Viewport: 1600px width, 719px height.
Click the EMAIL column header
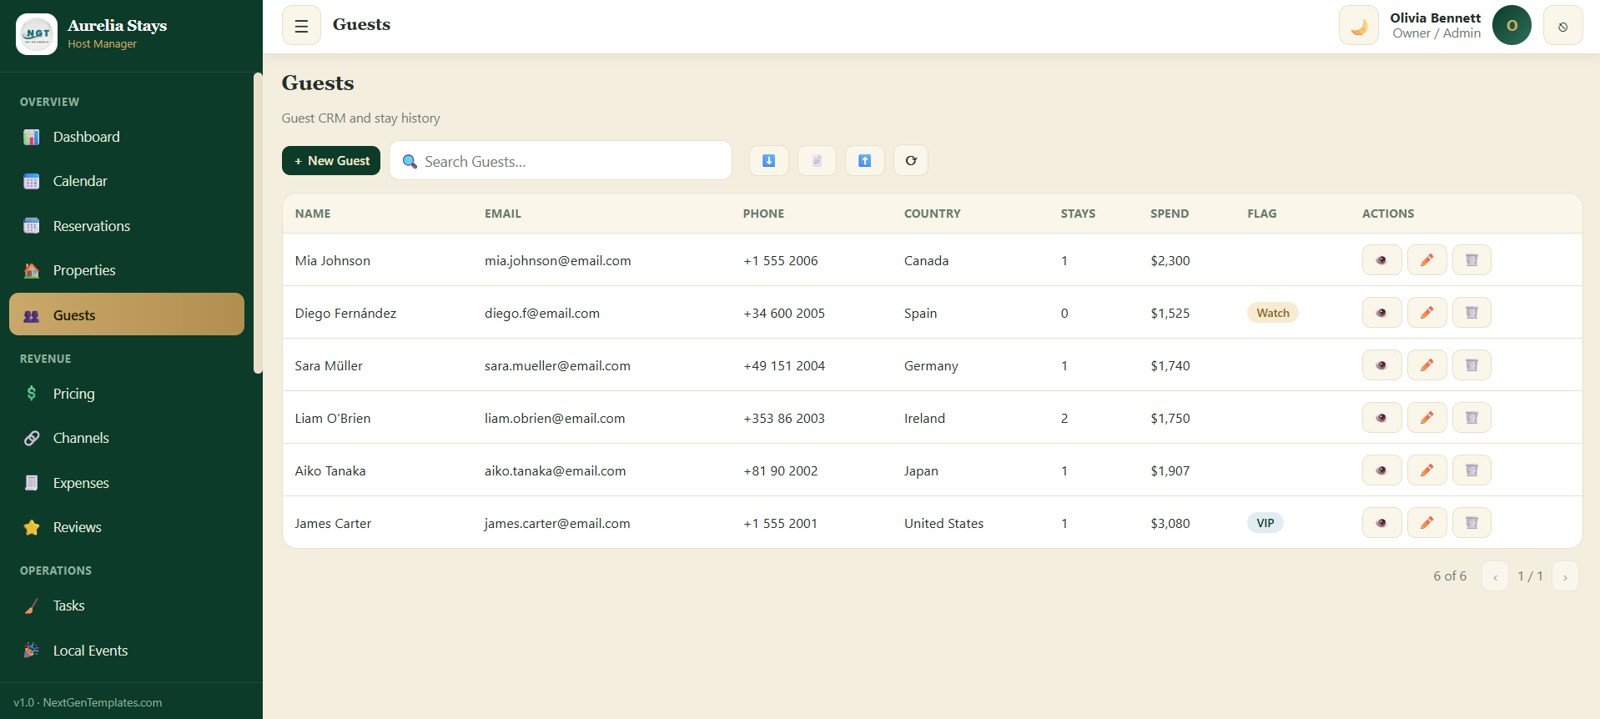[503, 214]
